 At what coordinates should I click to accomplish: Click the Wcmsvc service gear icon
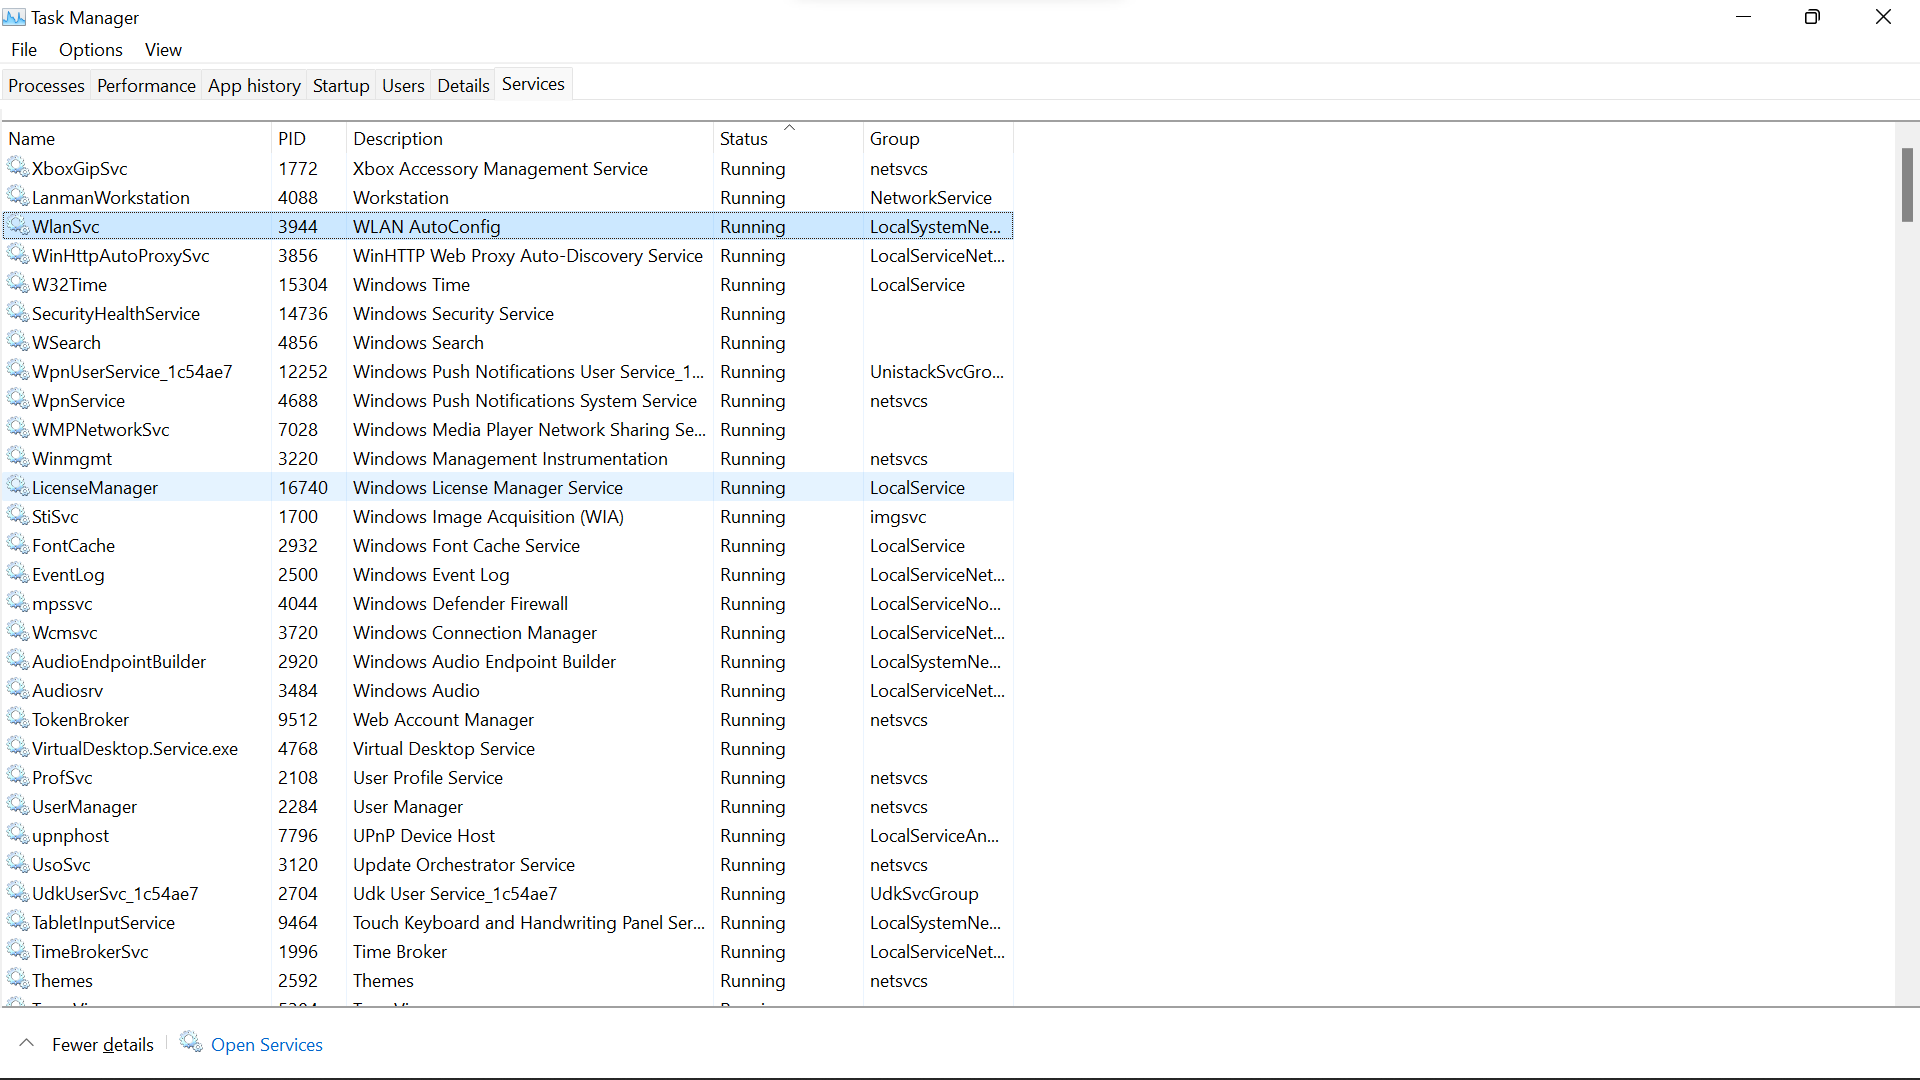pyautogui.click(x=18, y=632)
